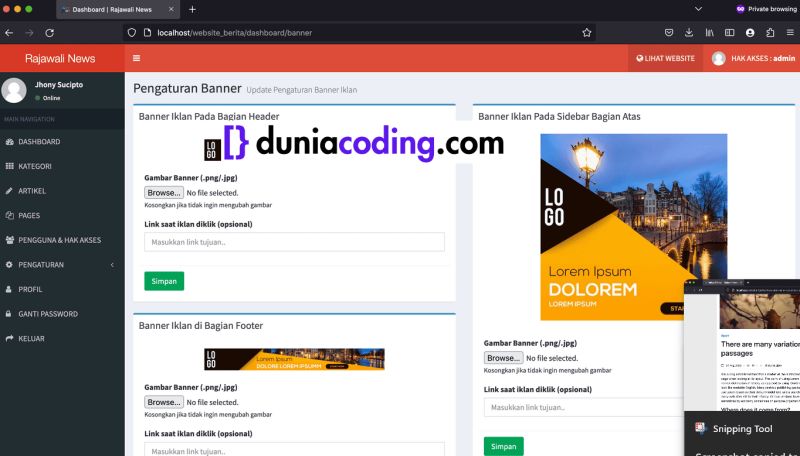Go back with browser back arrow
This screenshot has width=800, height=456.
(9, 33)
